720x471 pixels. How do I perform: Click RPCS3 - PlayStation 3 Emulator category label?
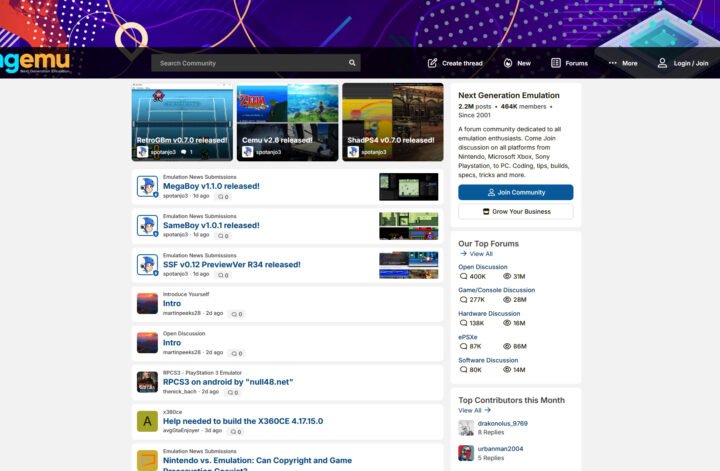click(x=202, y=373)
